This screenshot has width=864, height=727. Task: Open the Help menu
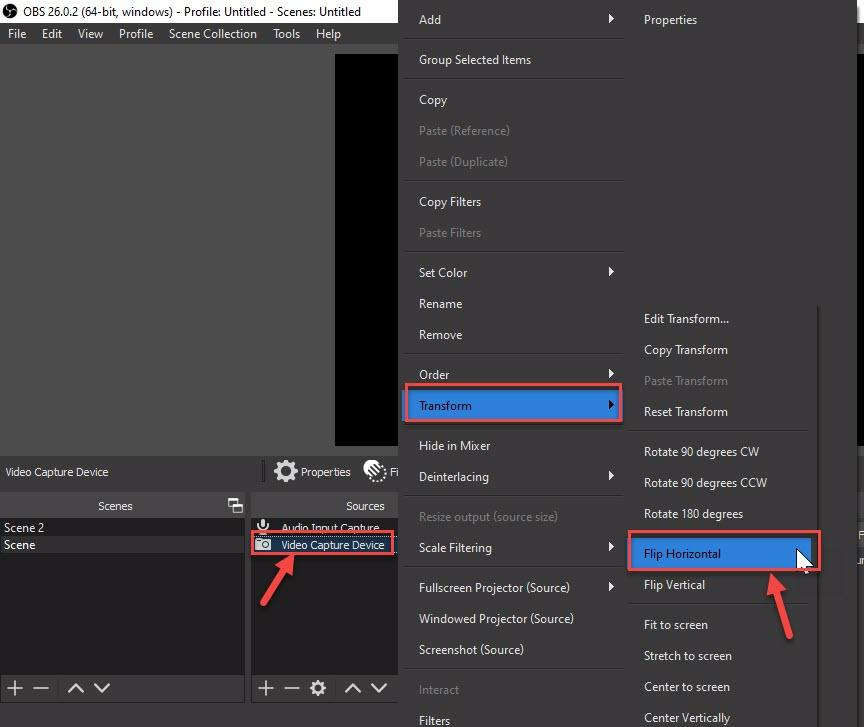coord(328,34)
